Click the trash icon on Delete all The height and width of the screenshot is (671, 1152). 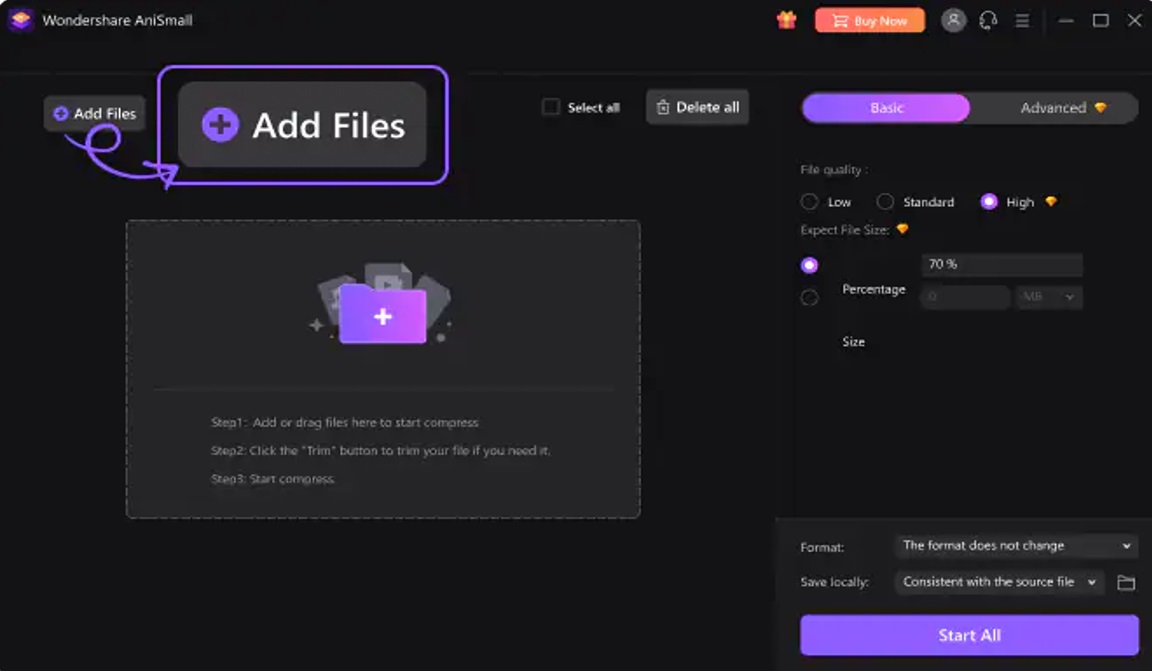click(x=661, y=106)
